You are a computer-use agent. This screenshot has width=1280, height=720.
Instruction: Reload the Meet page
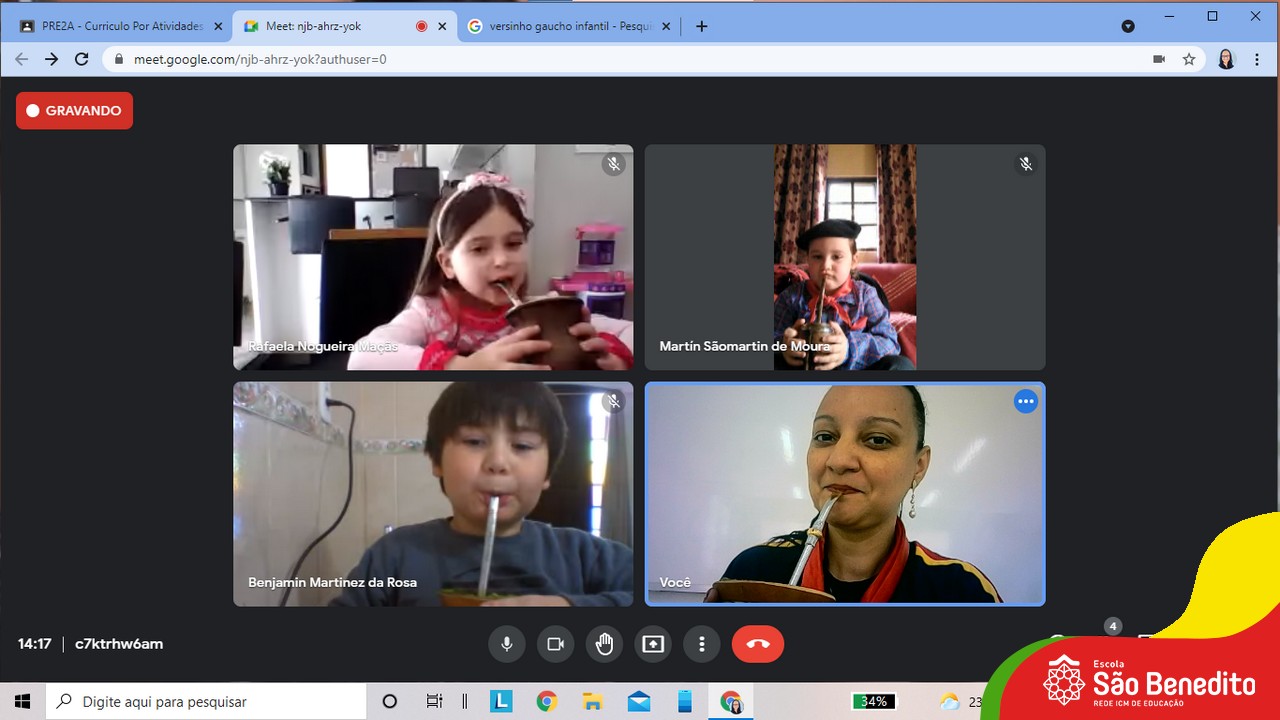[x=82, y=60]
